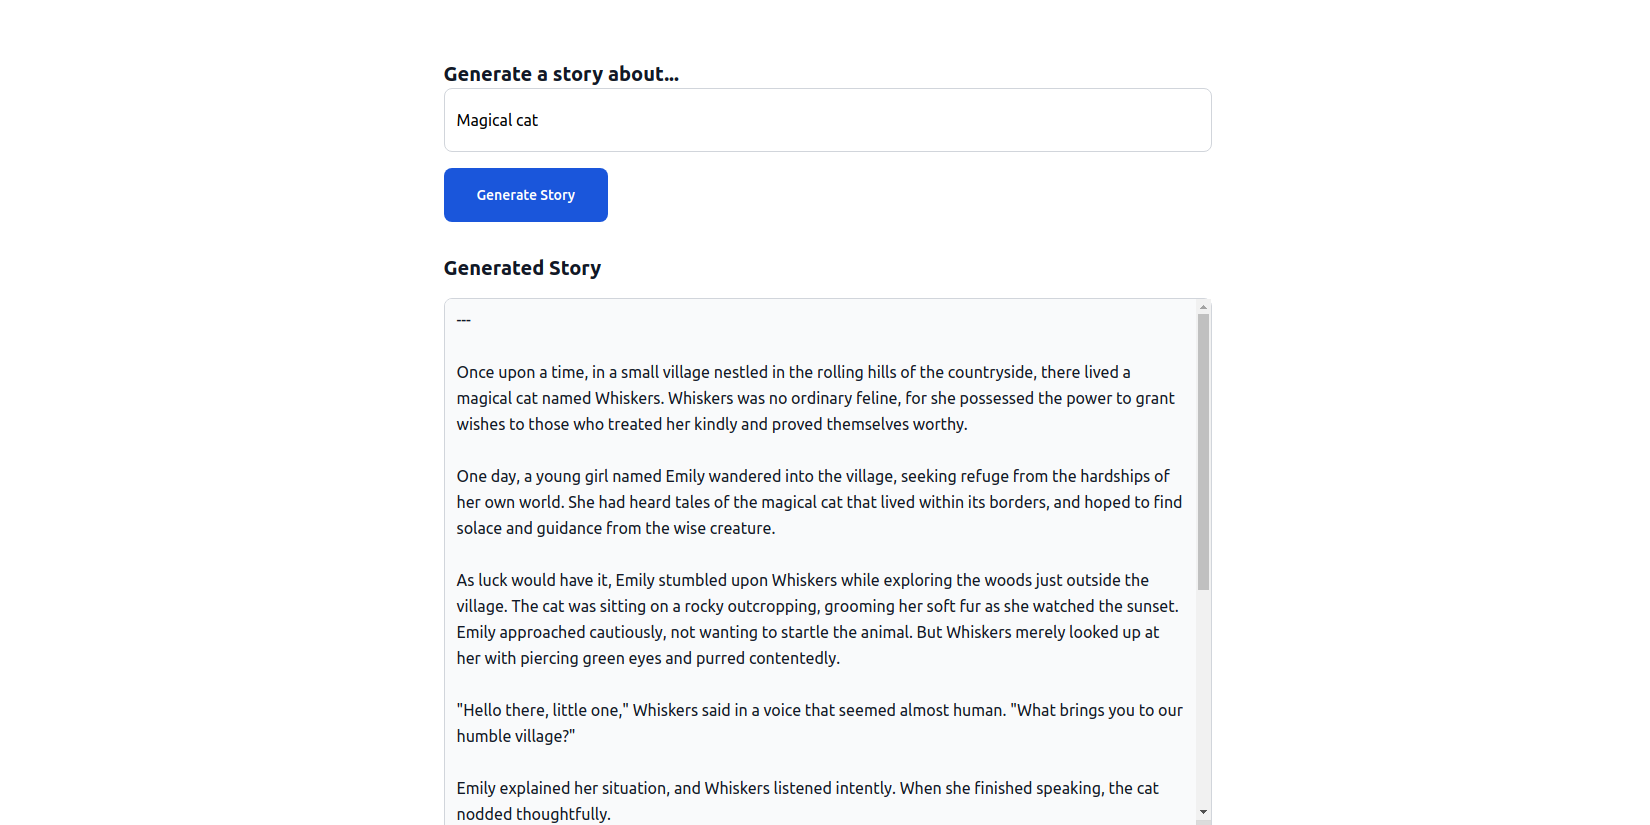This screenshot has width=1650, height=825.
Task: Click the heading Generate a story about...
Action: 561,73
